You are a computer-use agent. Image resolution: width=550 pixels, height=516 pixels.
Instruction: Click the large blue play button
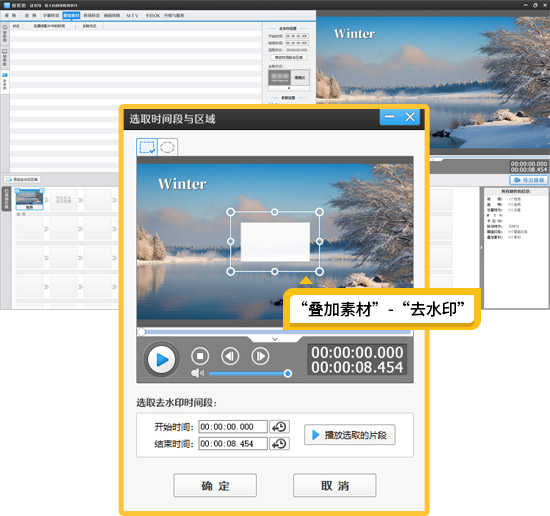pyautogui.click(x=161, y=360)
